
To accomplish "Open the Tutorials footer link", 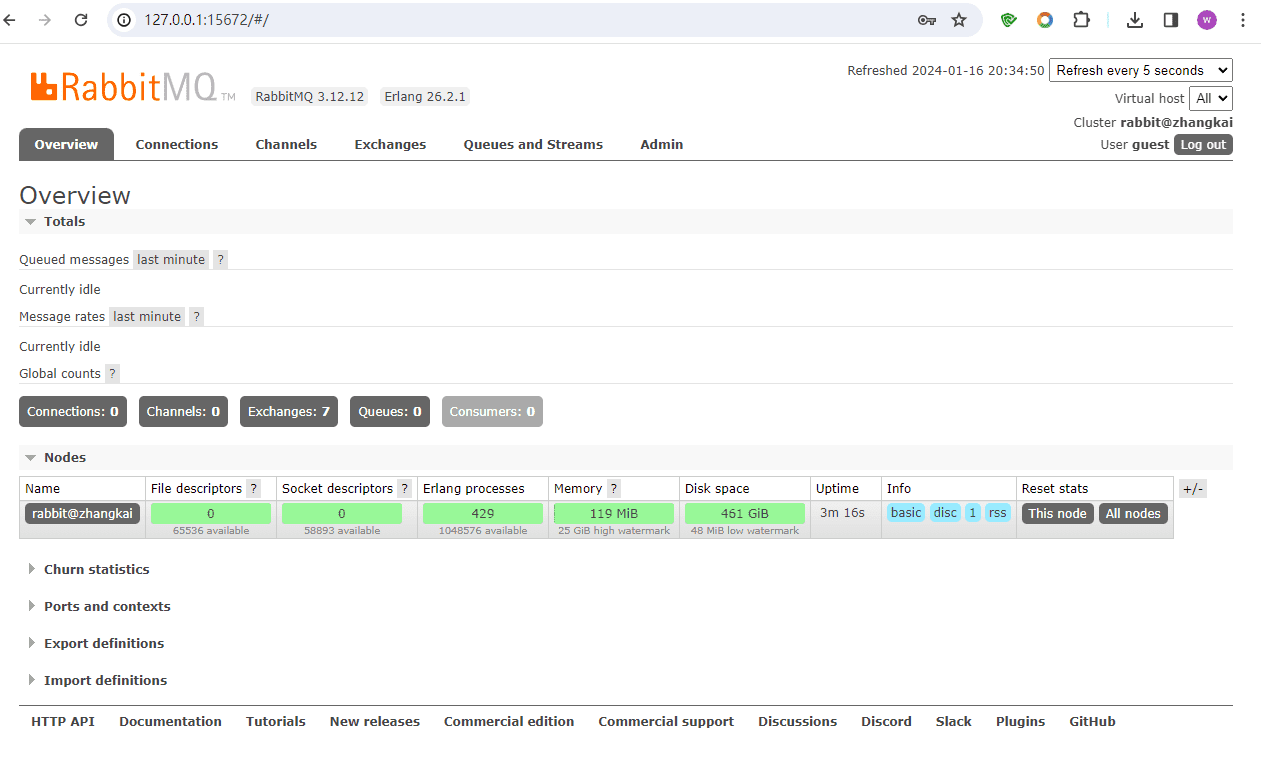I will click(276, 721).
